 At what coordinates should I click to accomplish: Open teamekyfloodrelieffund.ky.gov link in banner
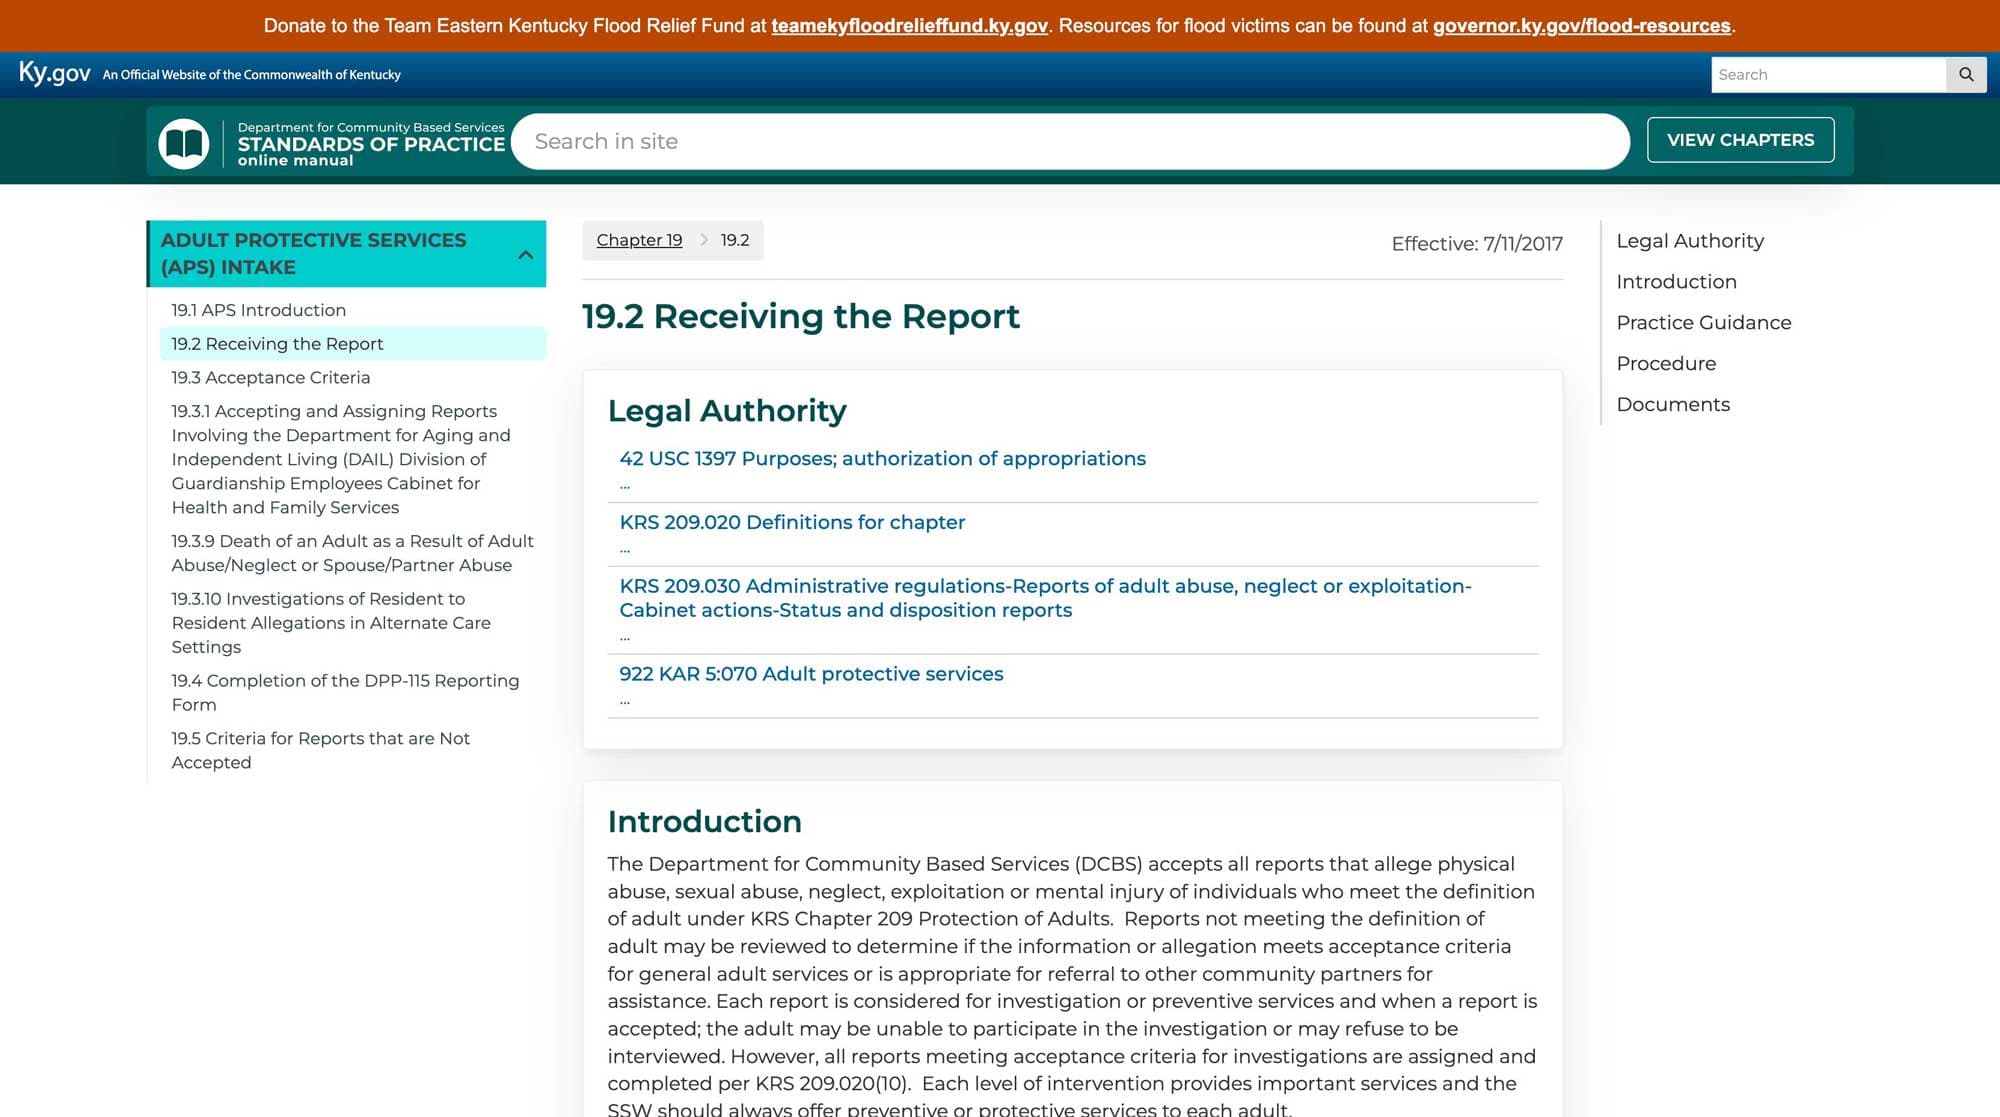[909, 26]
